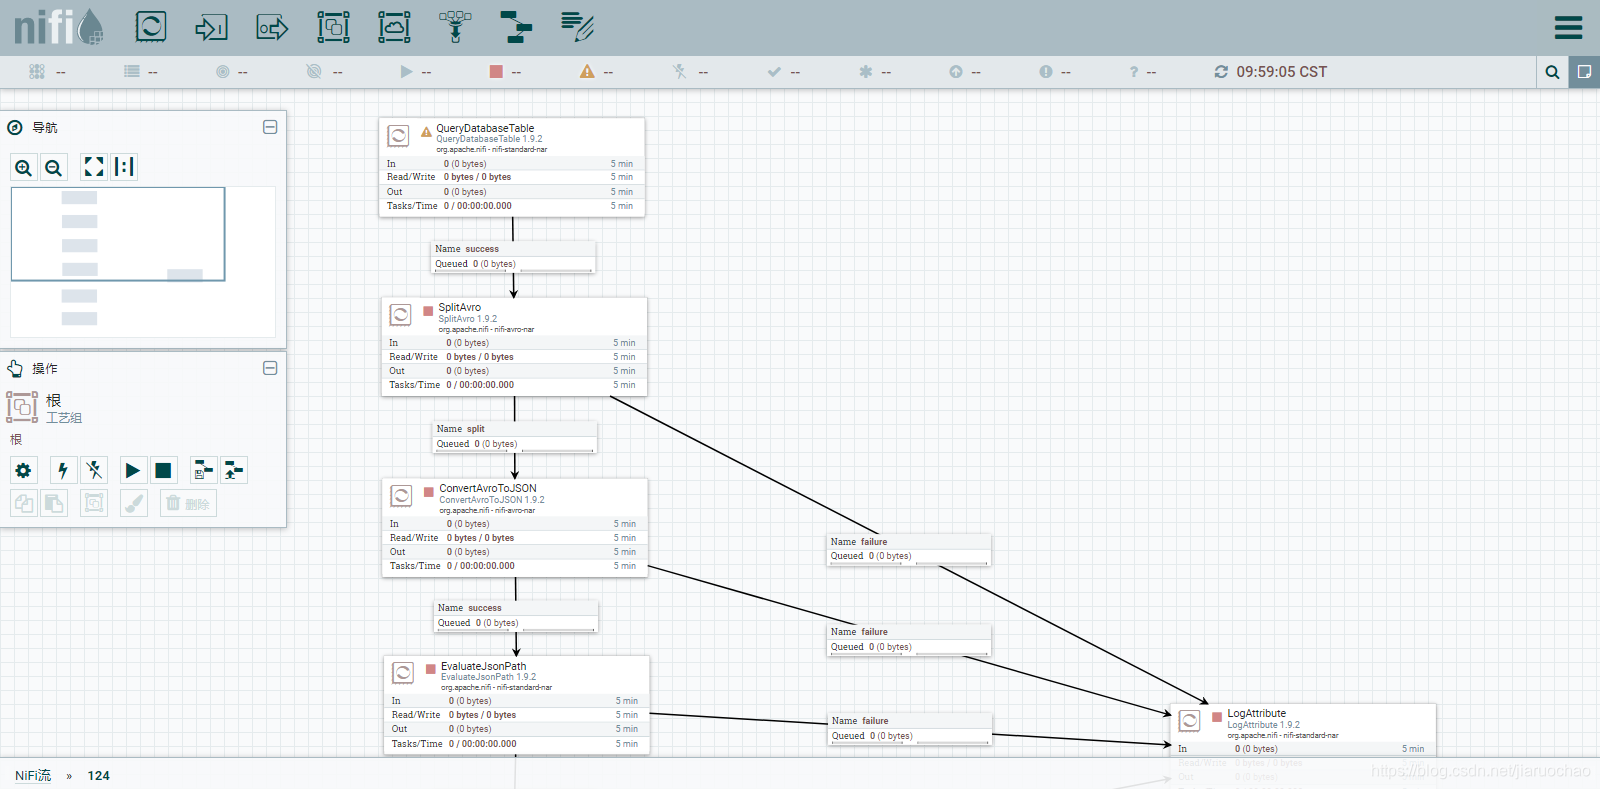Viewport: 1600px width, 789px height.
Task: Select the Label toolbar icon
Action: tap(577, 27)
